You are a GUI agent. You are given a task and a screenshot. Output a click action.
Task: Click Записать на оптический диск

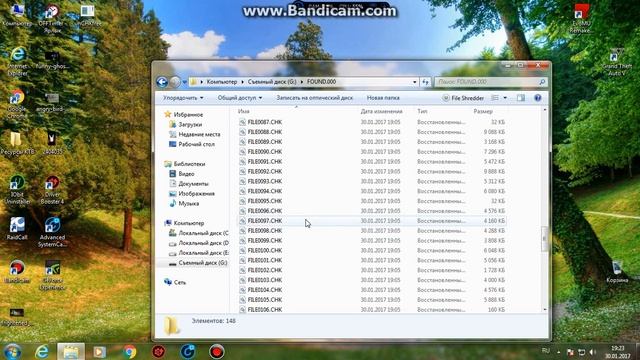pos(314,98)
